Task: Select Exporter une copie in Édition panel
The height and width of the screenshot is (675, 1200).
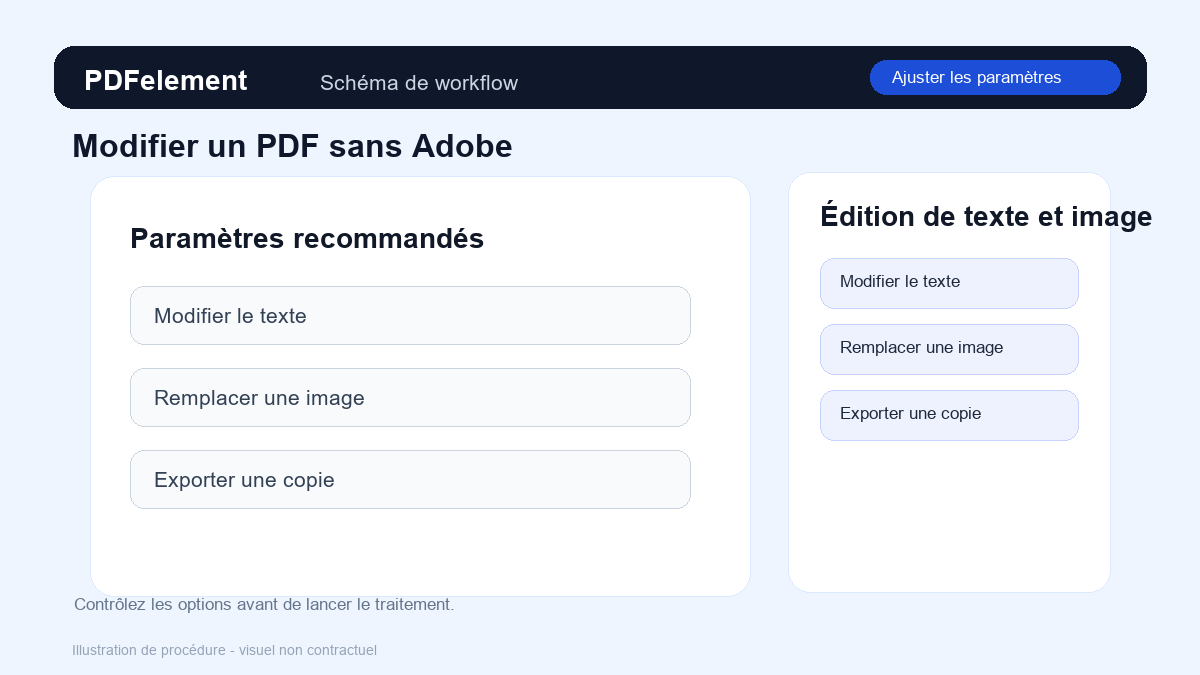Action: point(949,416)
